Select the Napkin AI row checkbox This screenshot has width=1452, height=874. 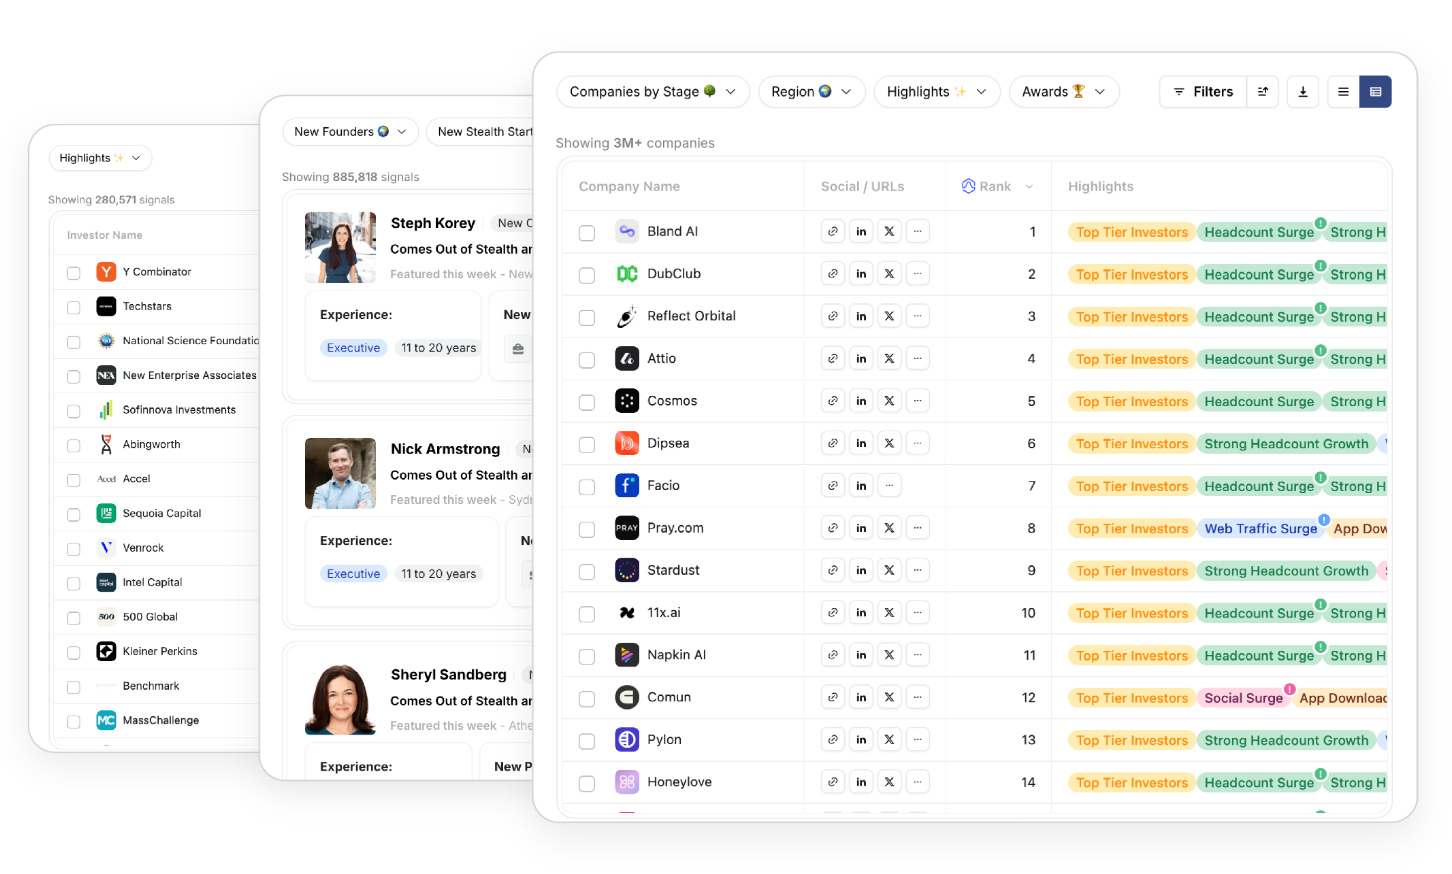tap(587, 656)
